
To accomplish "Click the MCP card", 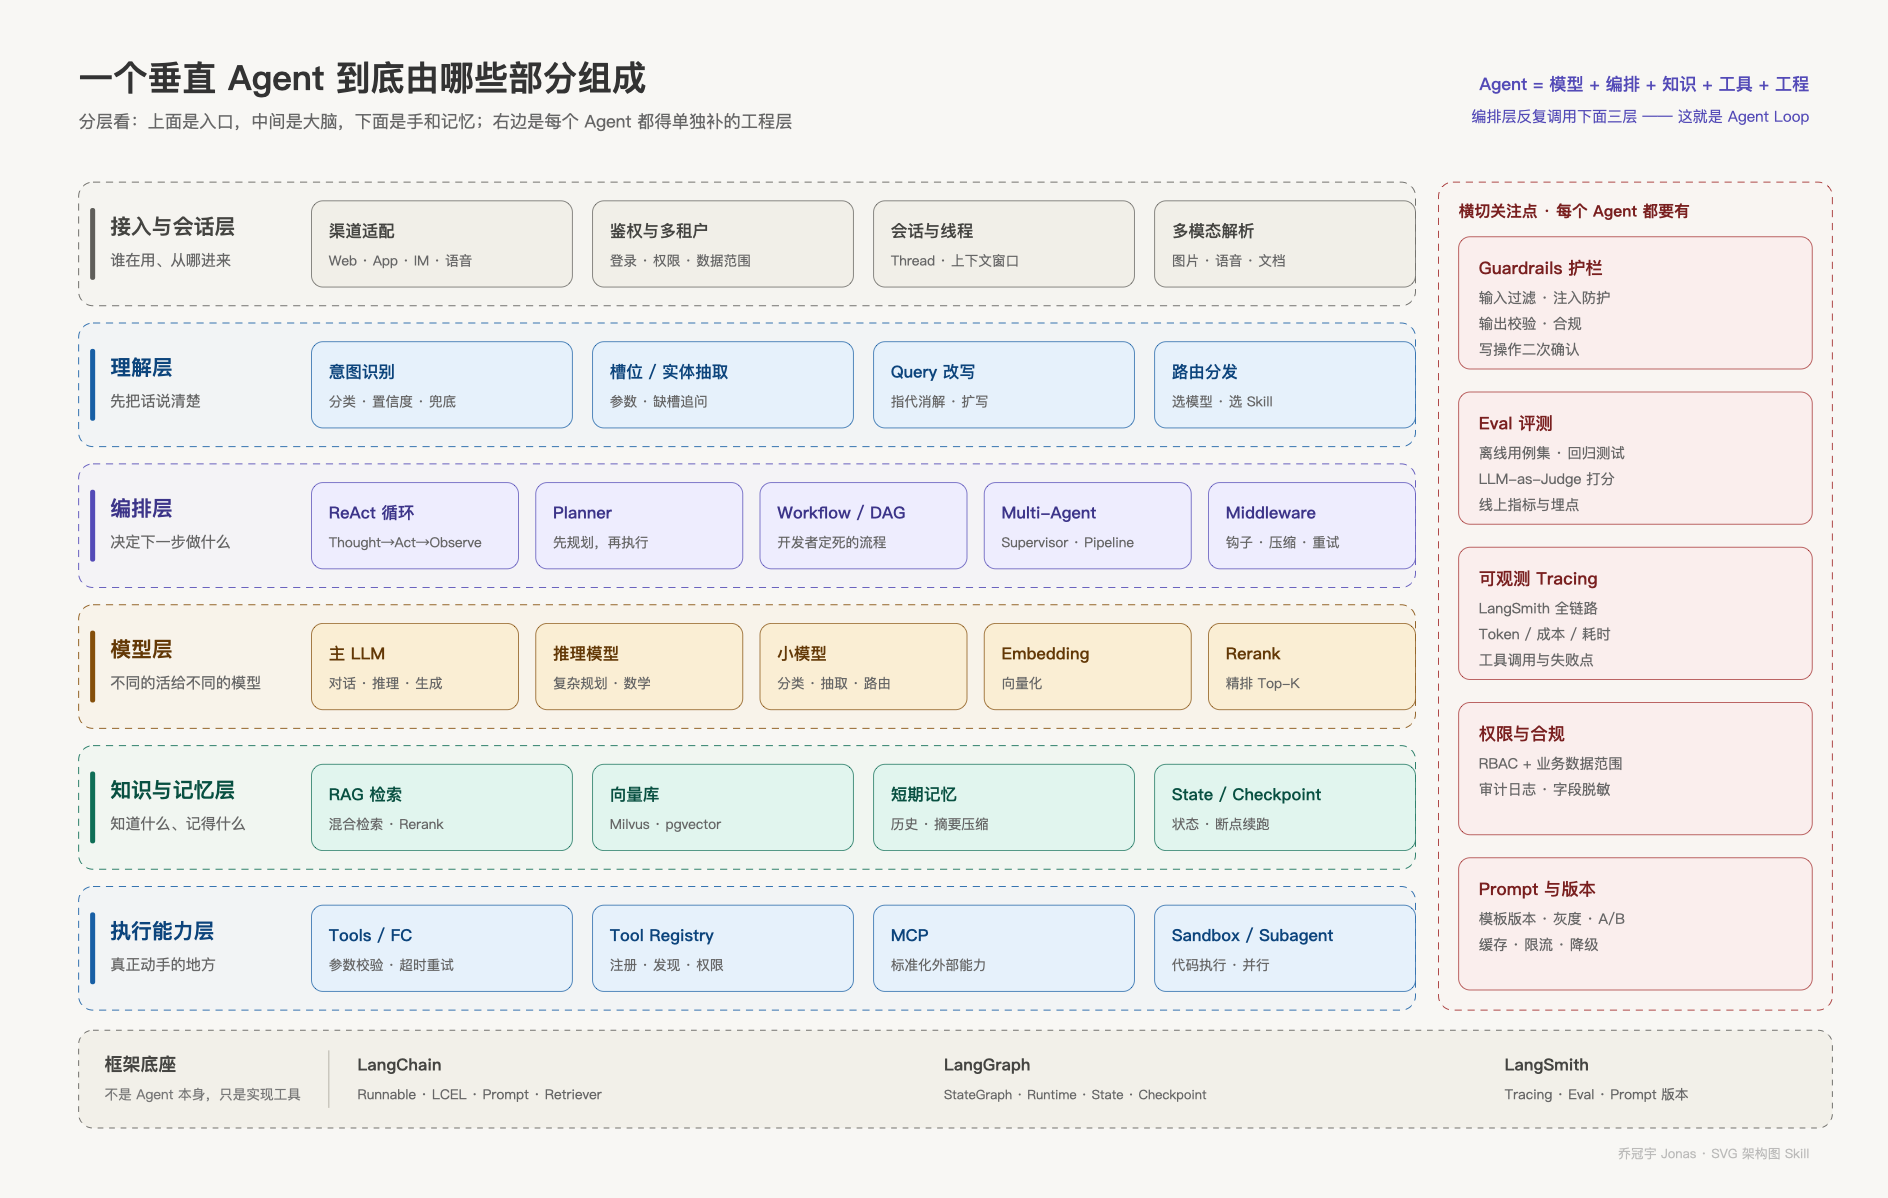I will point(1004,949).
